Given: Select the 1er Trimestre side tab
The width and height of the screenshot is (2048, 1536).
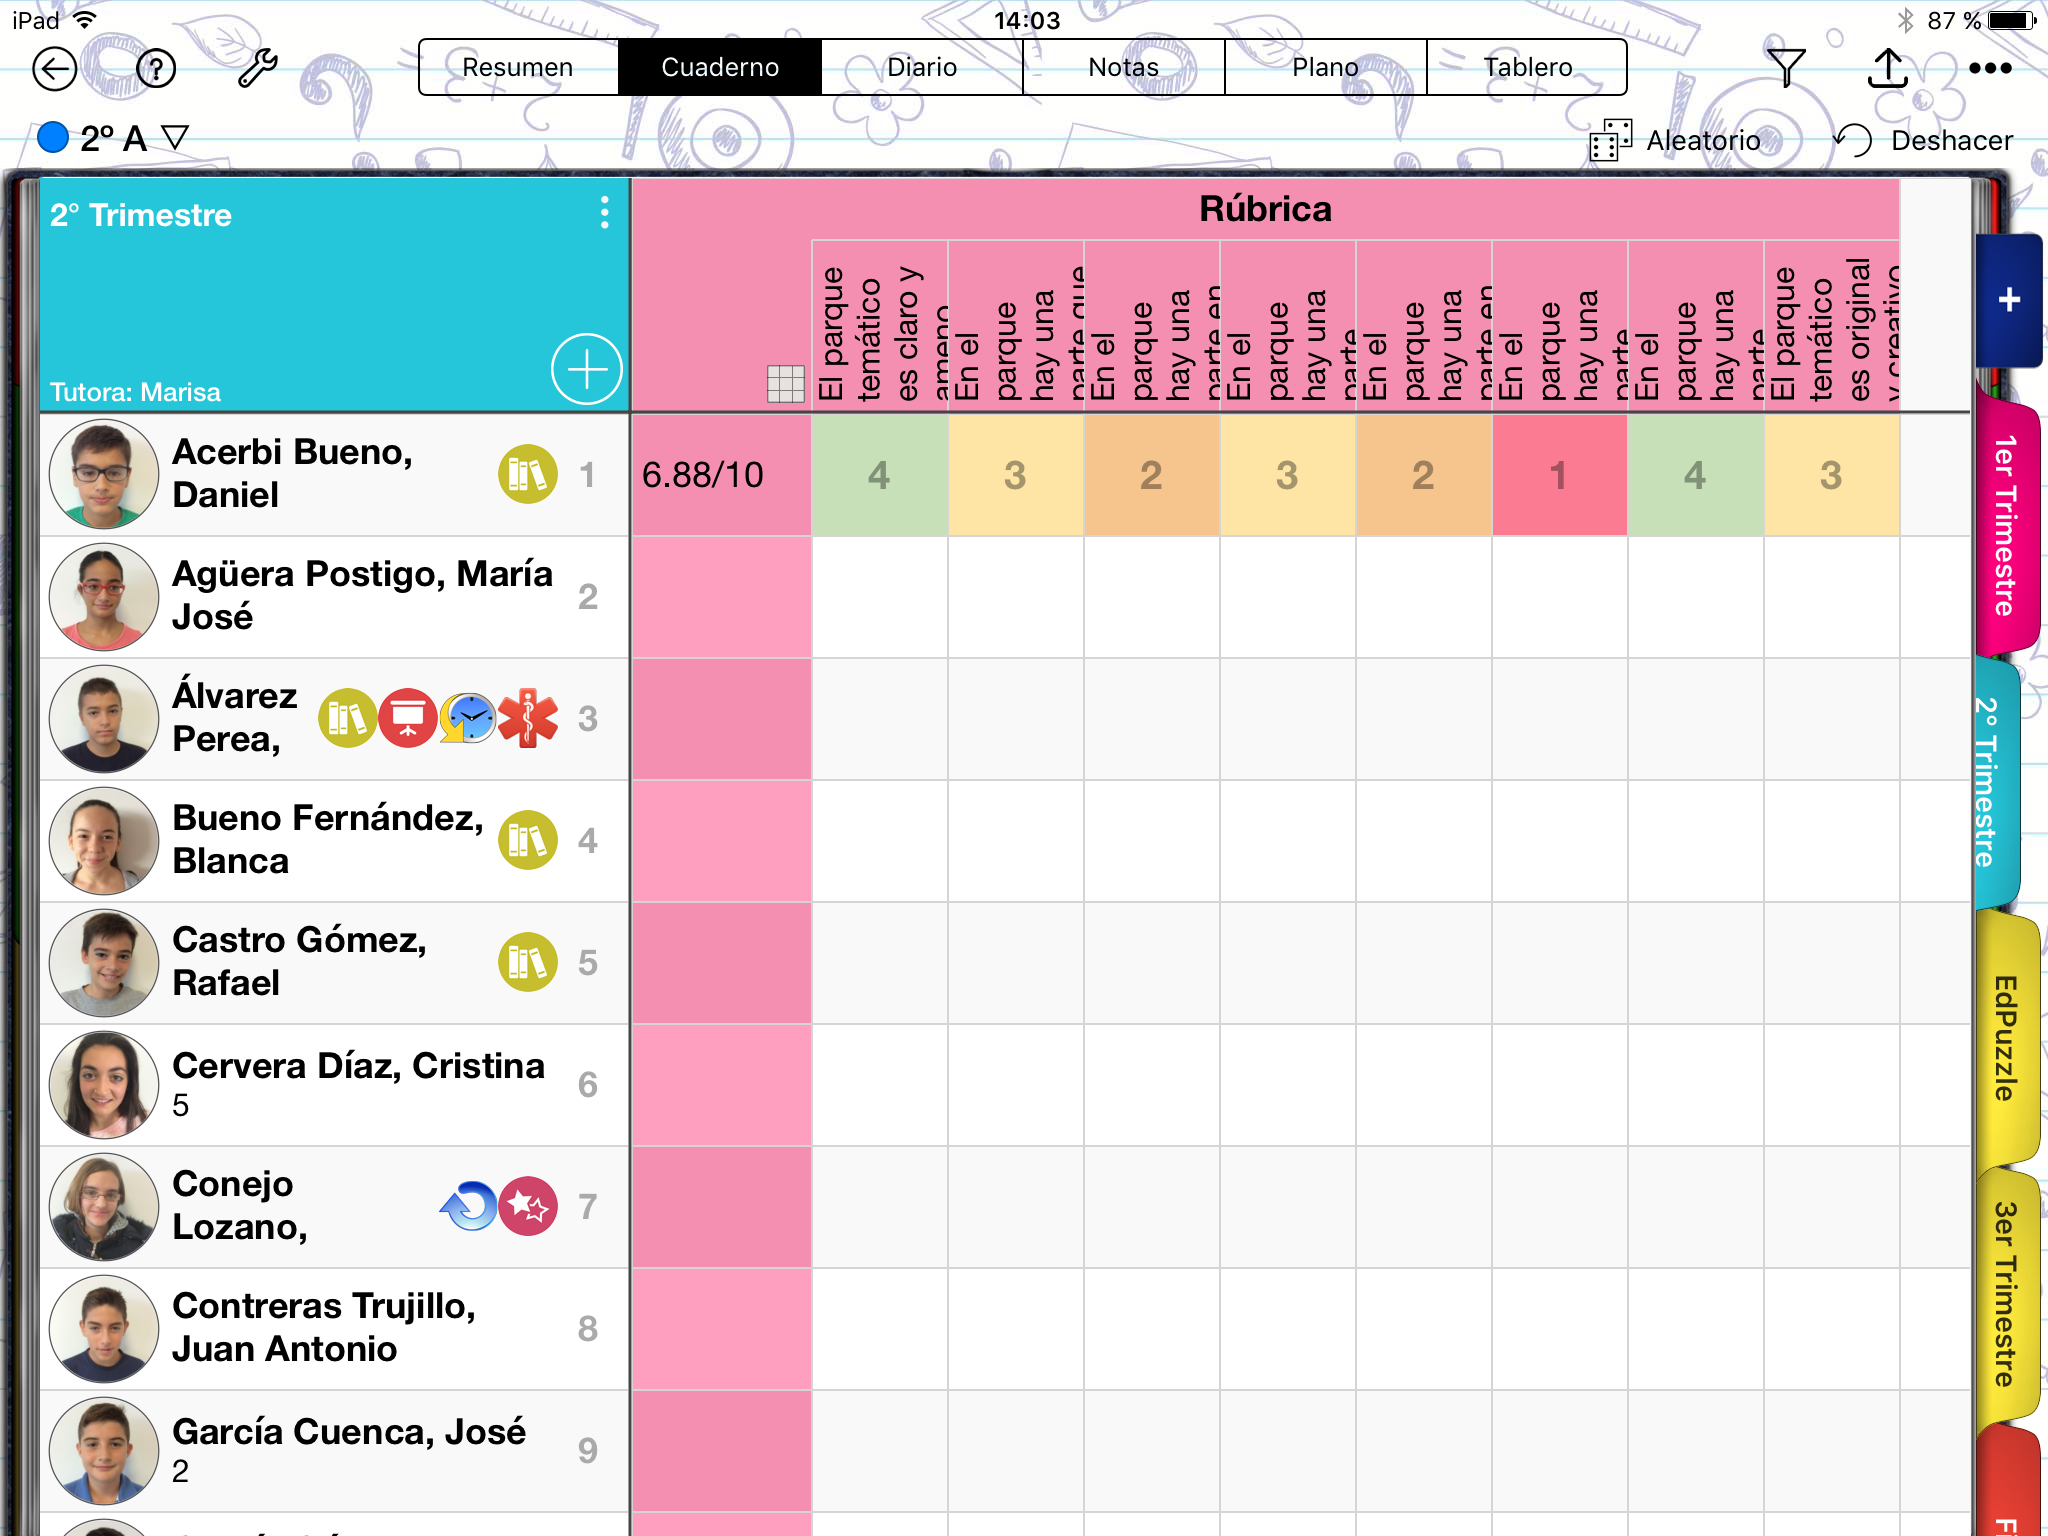Looking at the screenshot, I should (2003, 526).
